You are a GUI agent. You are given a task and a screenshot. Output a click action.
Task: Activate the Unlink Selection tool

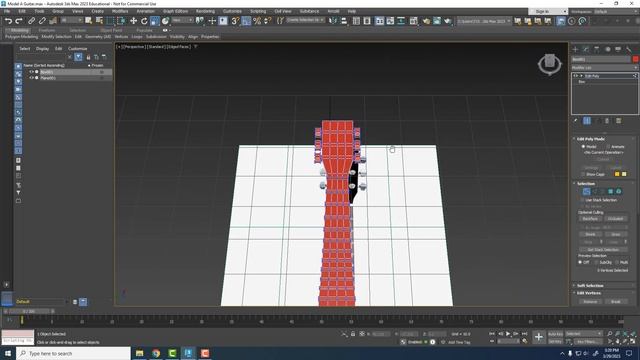[42, 21]
